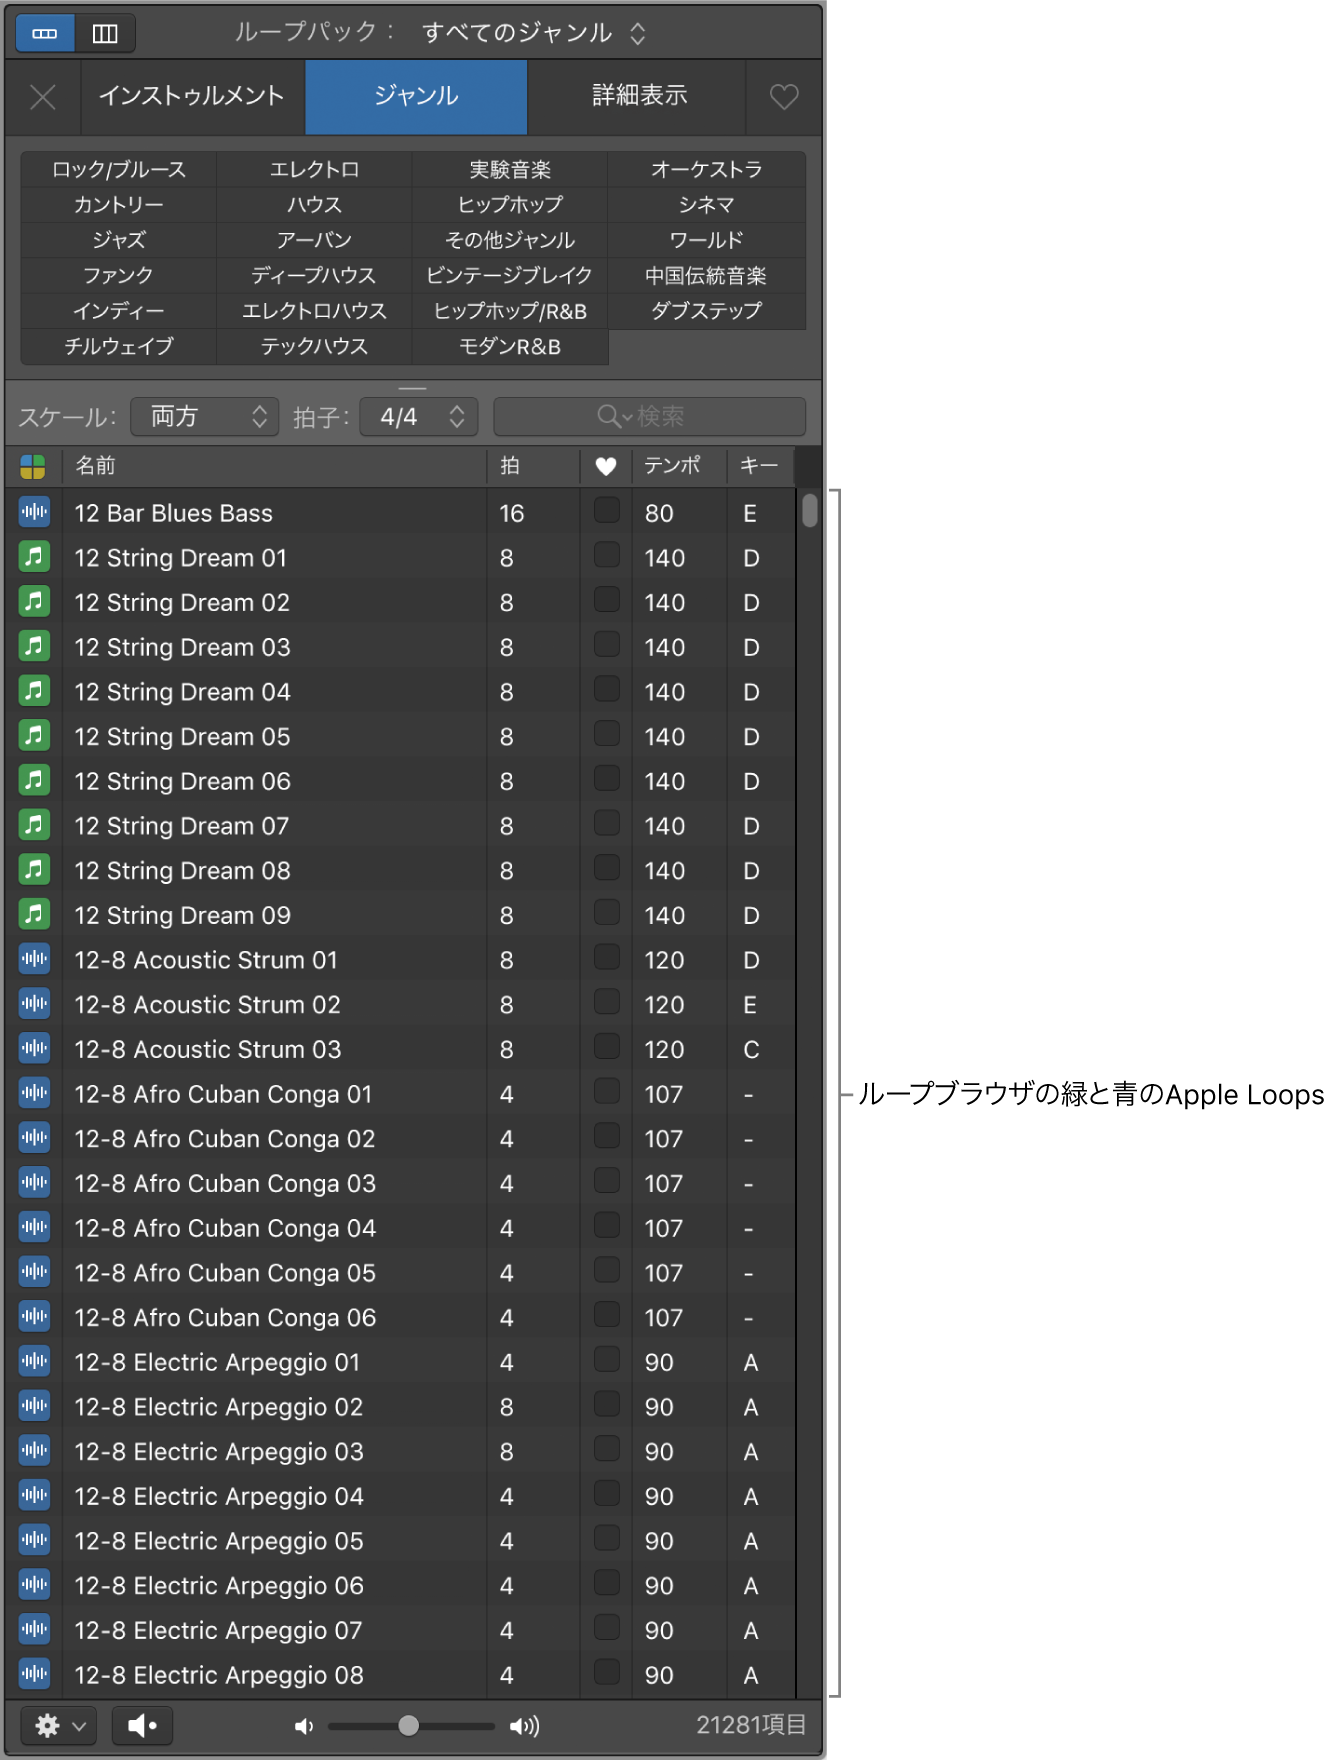
Task: Click the low volume speaker icon
Action: pyautogui.click(x=304, y=1726)
